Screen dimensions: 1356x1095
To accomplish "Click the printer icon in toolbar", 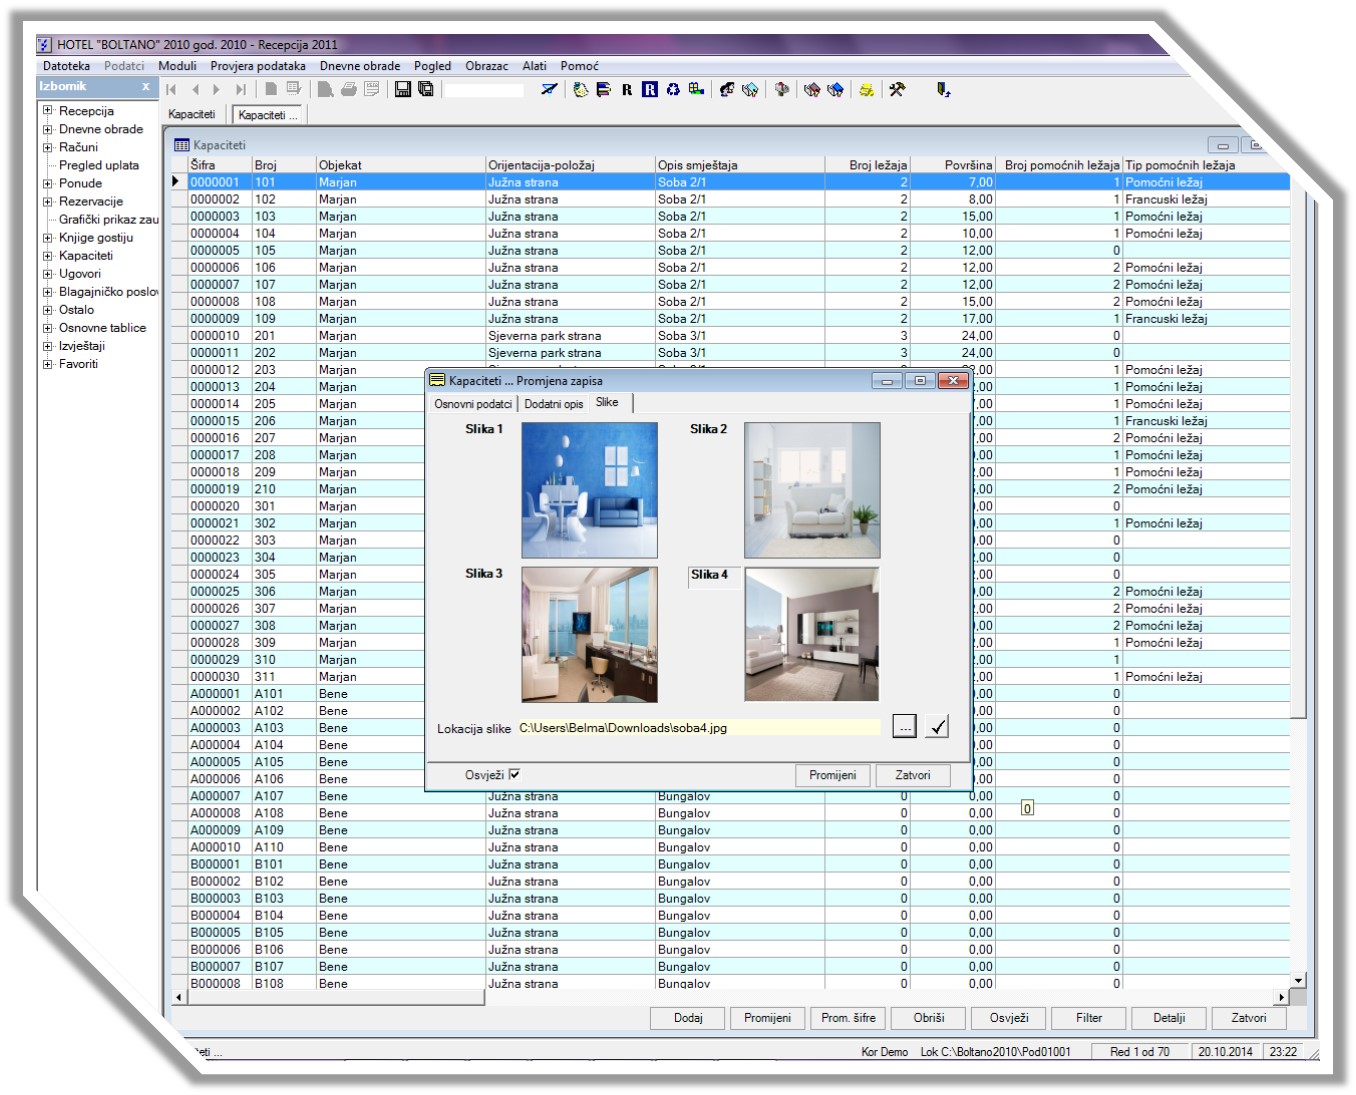I will [x=349, y=89].
